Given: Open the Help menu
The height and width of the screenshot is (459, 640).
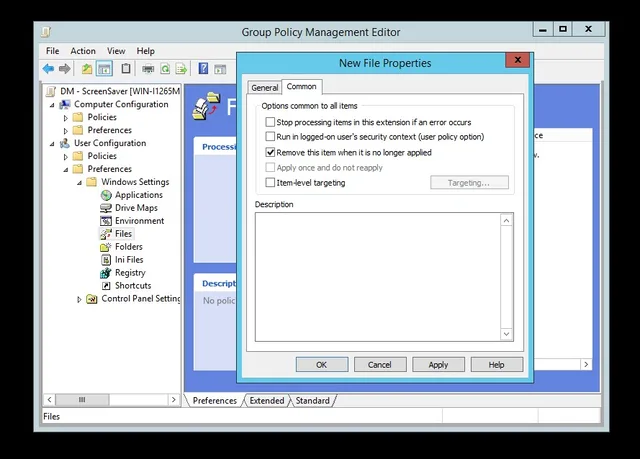Looking at the screenshot, I should [145, 51].
